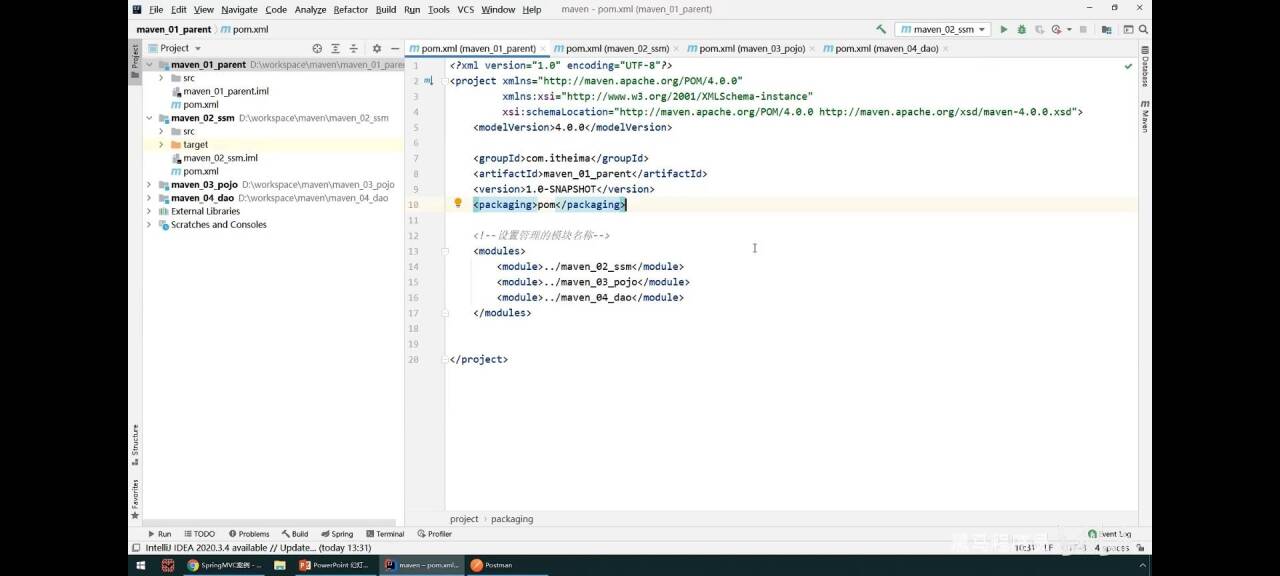Expand Scratches and Consoles node

149,225
